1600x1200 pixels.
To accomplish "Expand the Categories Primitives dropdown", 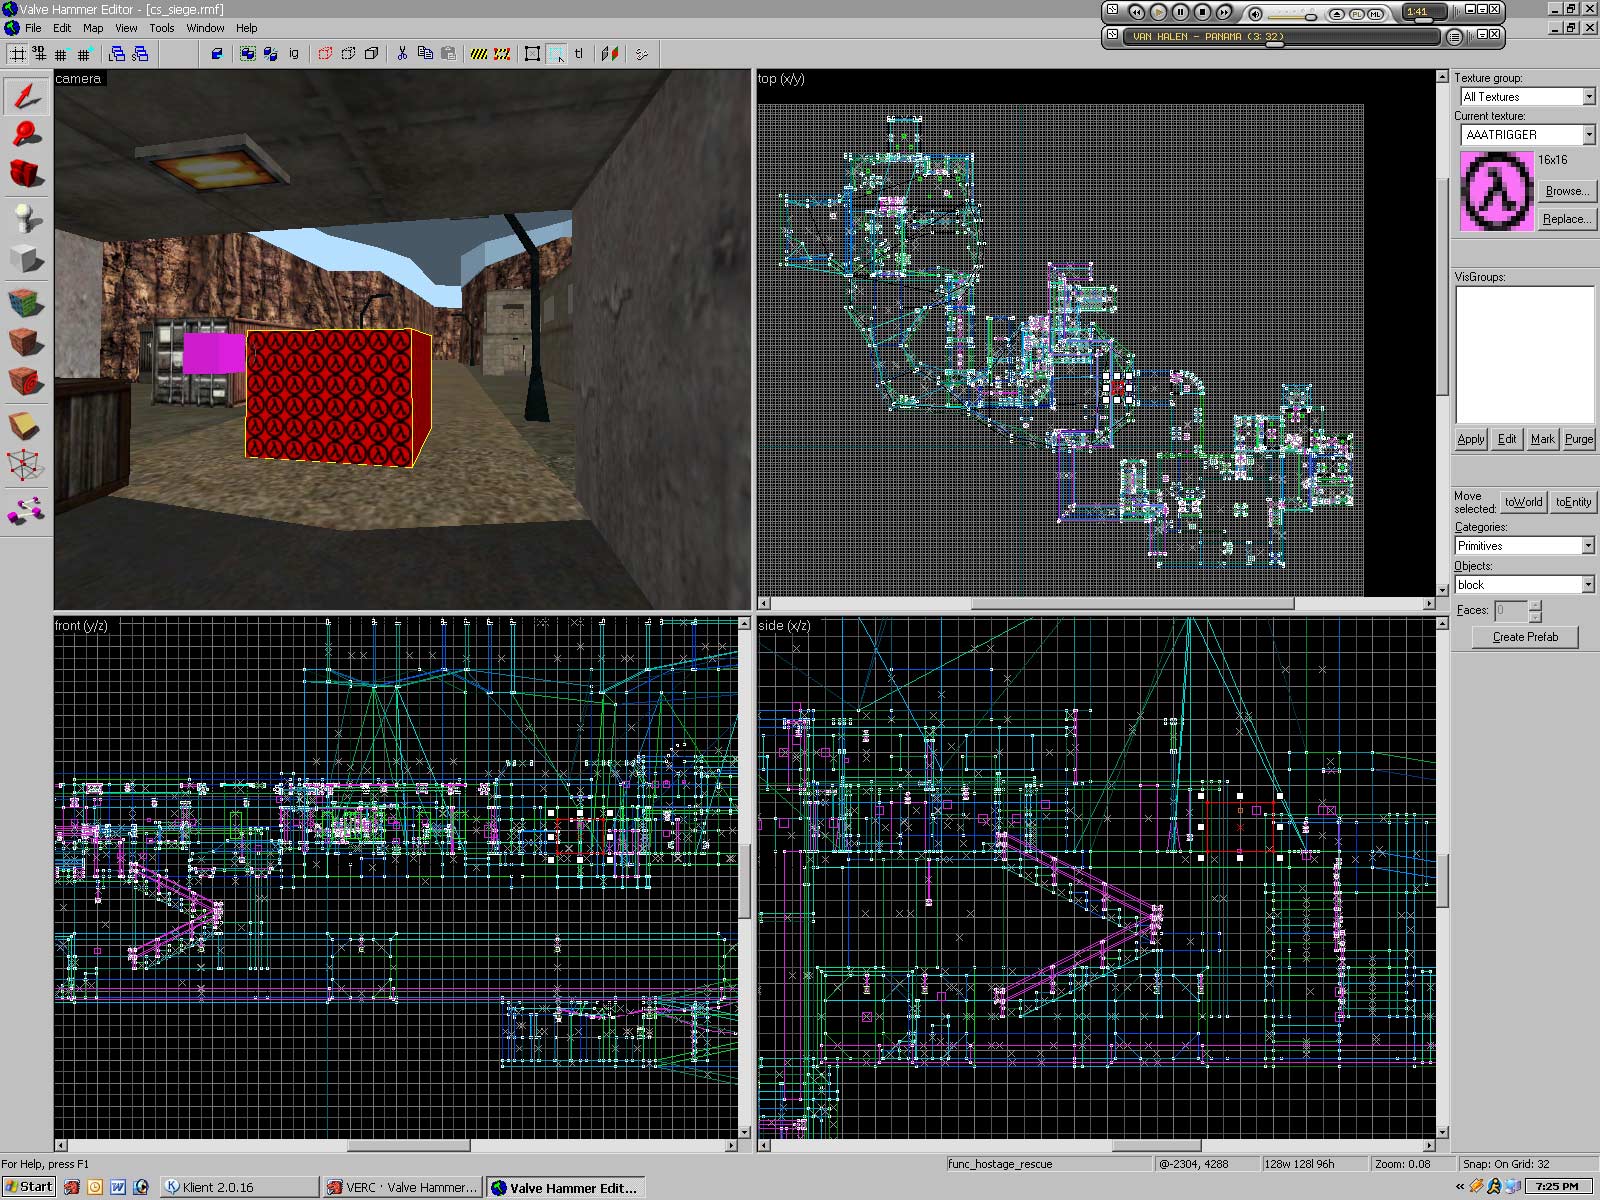I will pyautogui.click(x=1587, y=546).
